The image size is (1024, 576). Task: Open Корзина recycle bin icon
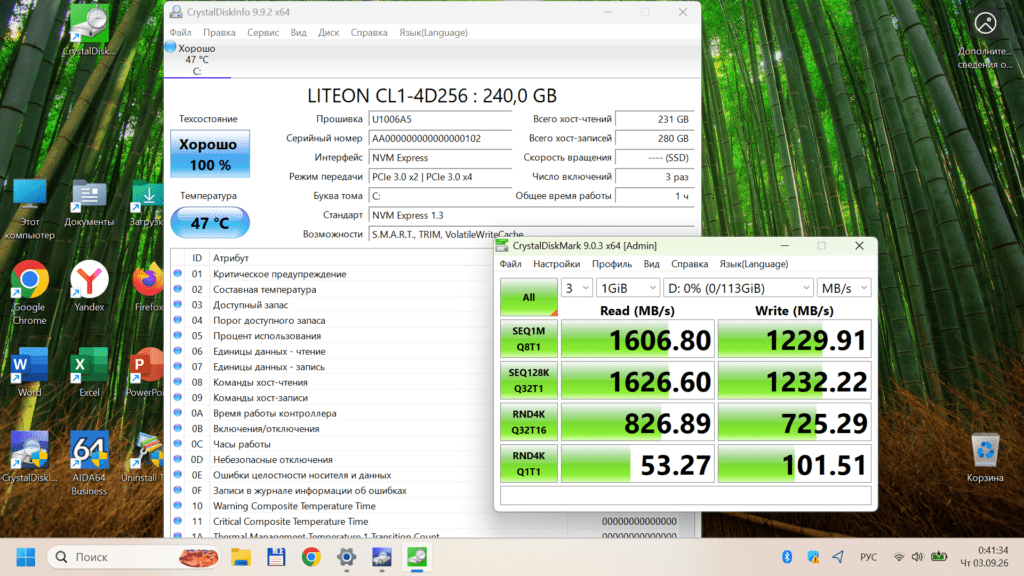click(x=985, y=458)
